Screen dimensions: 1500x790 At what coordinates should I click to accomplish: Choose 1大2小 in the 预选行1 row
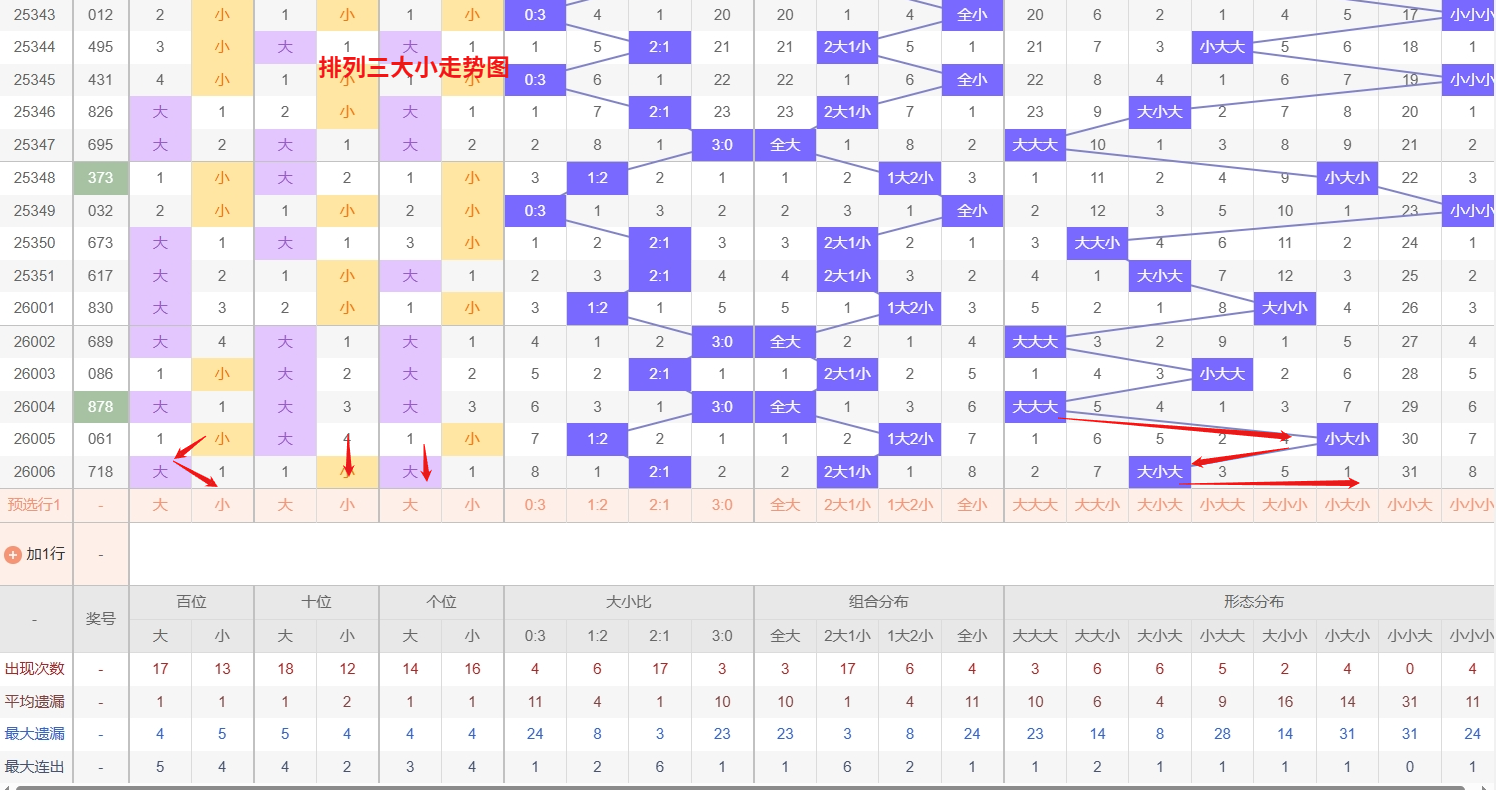pyautogui.click(x=910, y=505)
